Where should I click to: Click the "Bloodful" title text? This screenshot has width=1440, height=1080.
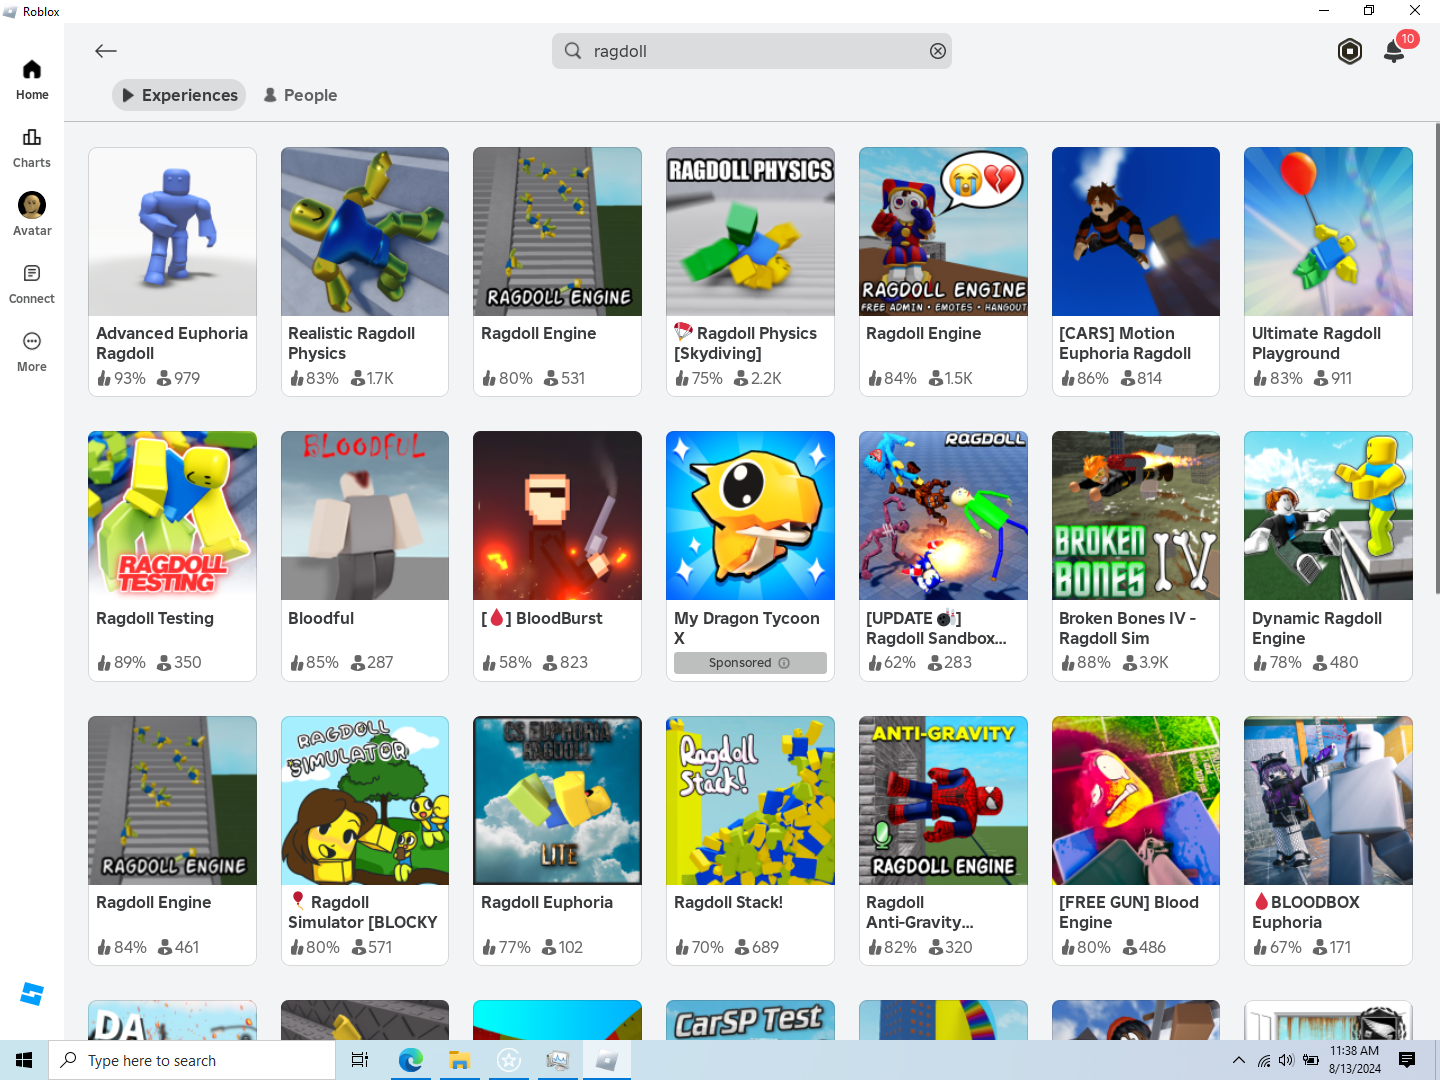pyautogui.click(x=321, y=618)
